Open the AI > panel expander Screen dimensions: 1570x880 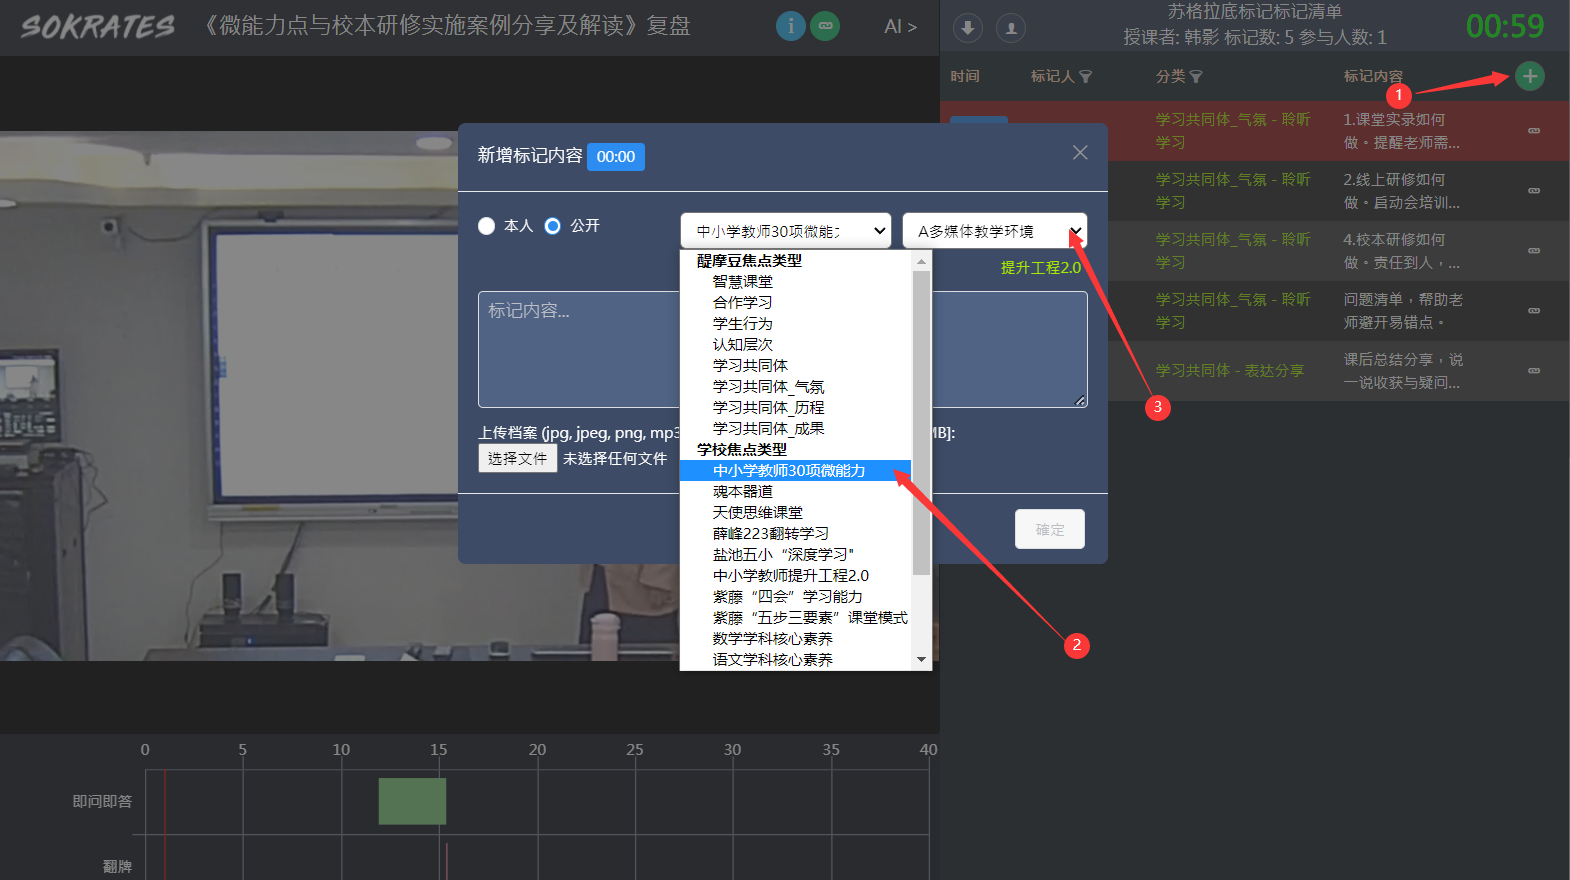[900, 27]
